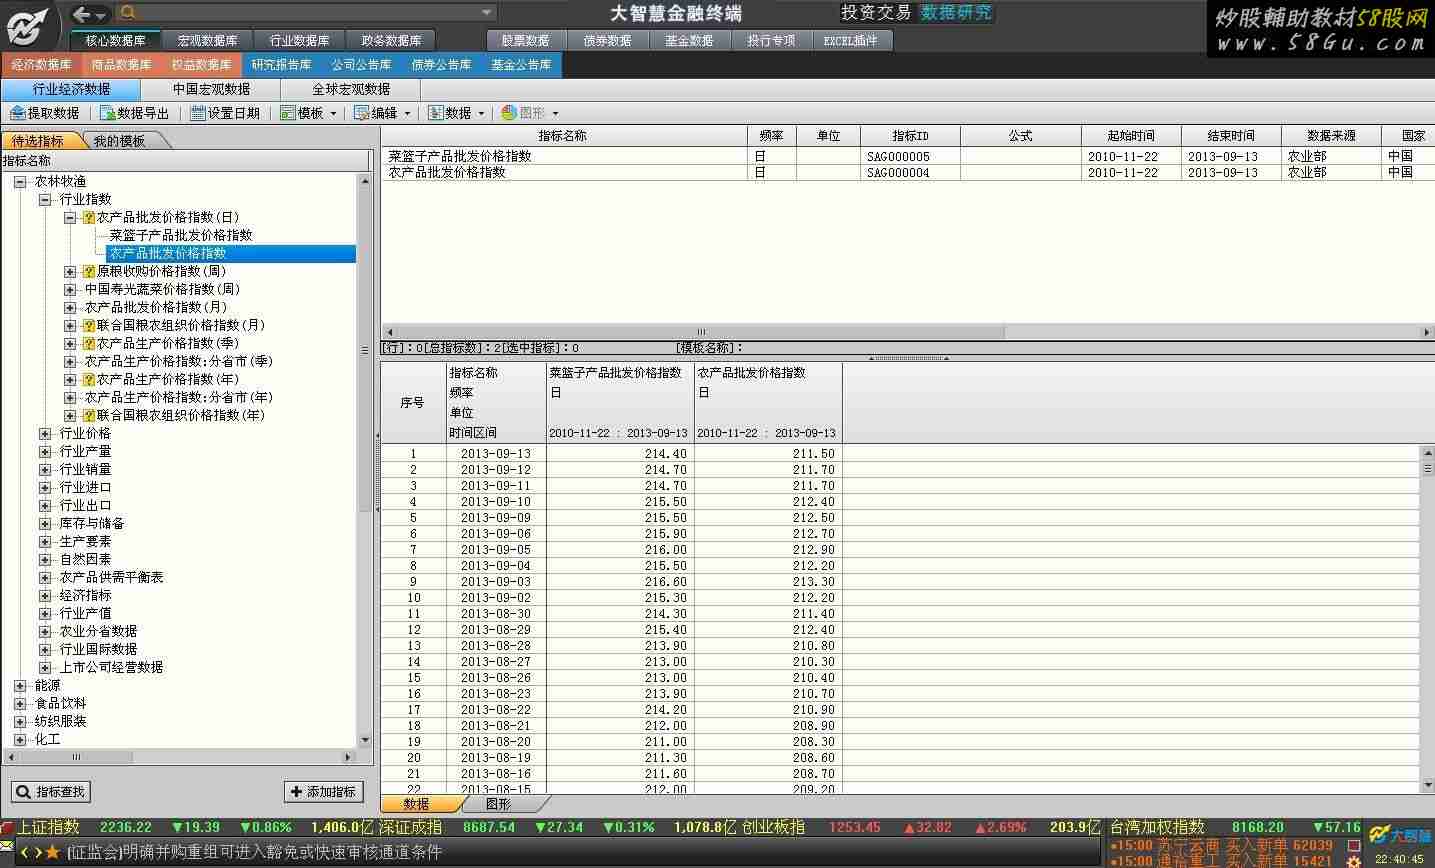Open the 编辑 dropdown arrow

point(406,114)
